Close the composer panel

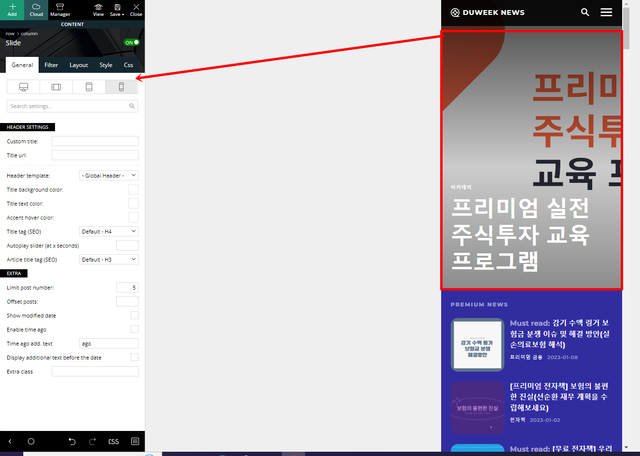(136, 10)
